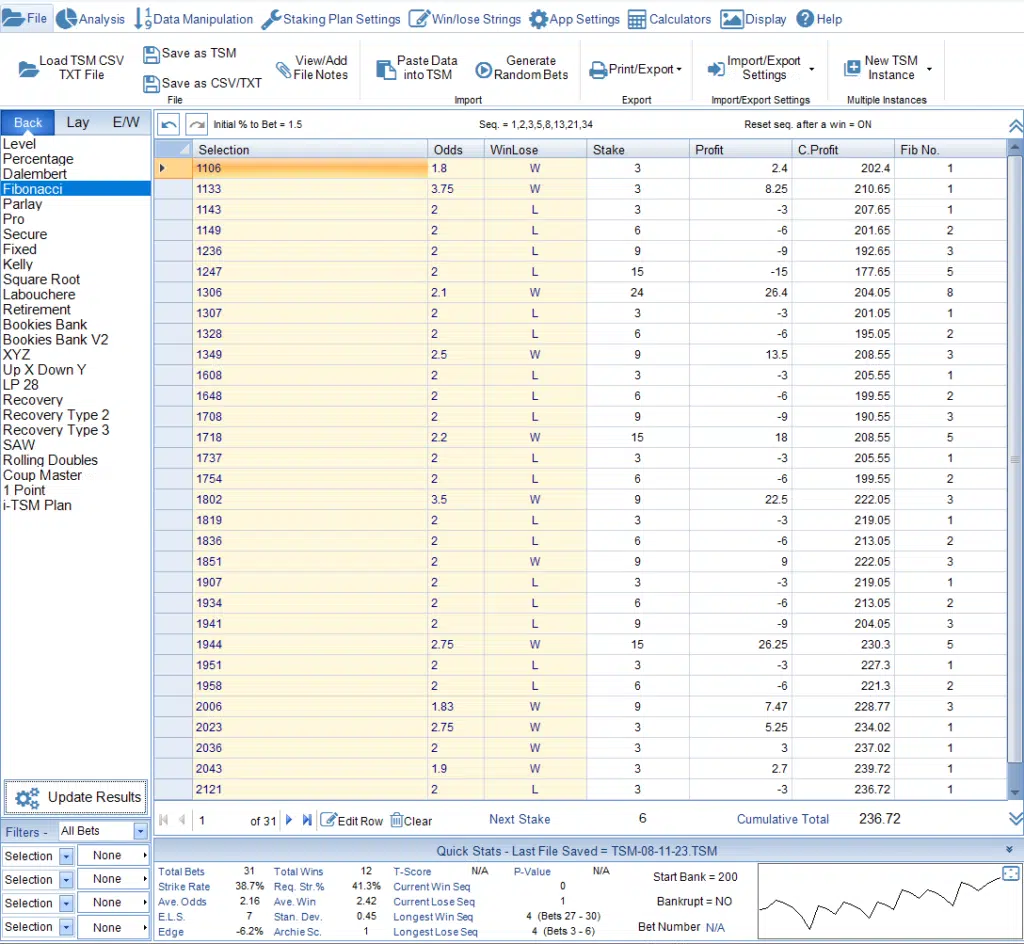Image resolution: width=1024 pixels, height=944 pixels.
Task: Click the Selection column header
Action: [x=310, y=149]
